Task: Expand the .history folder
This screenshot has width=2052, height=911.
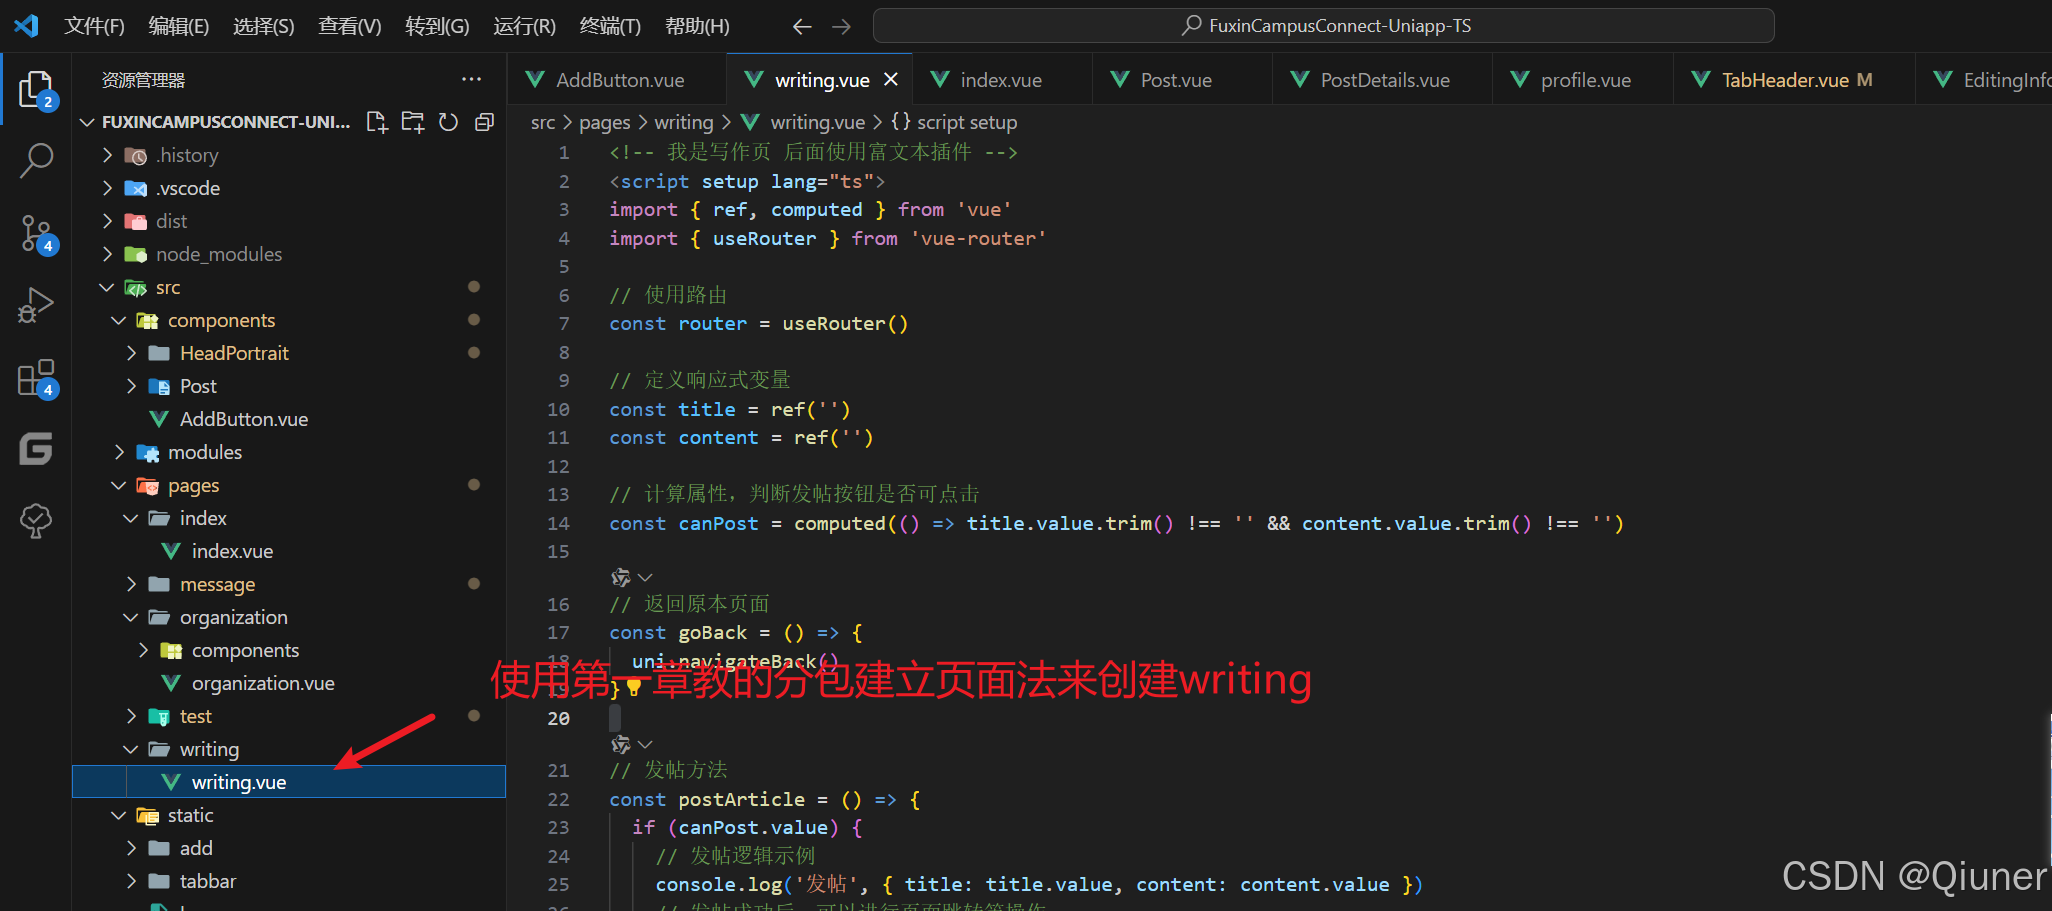Action: click(107, 155)
